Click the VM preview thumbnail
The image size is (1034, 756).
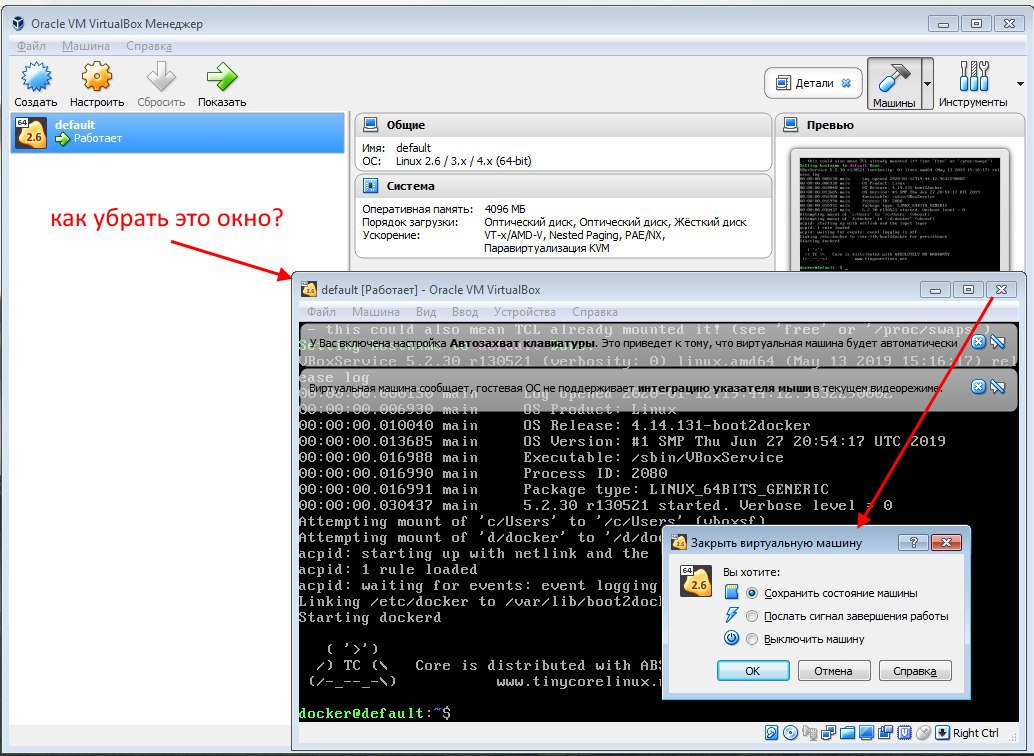coord(899,214)
